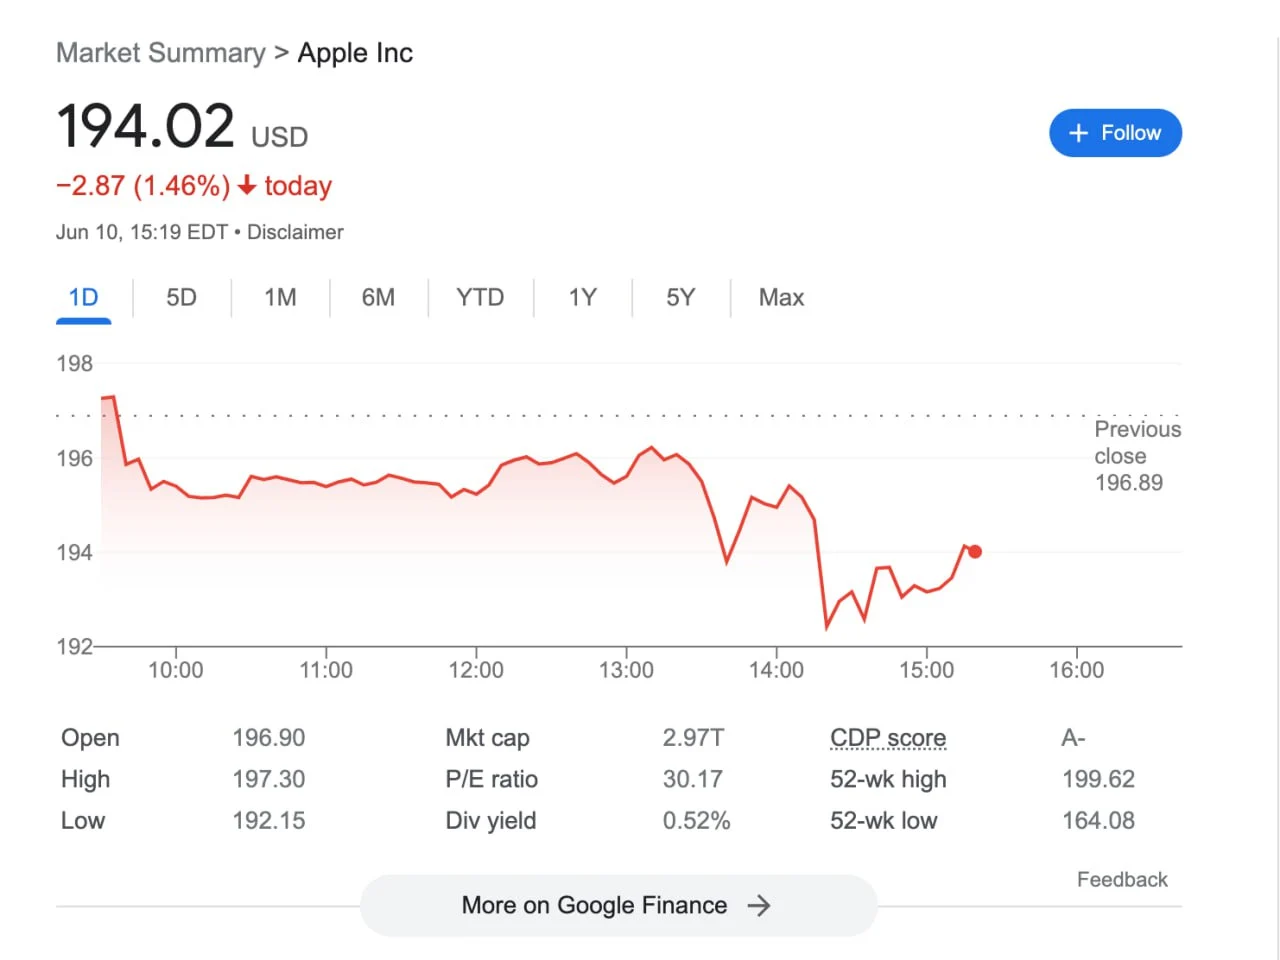Image resolution: width=1280 pixels, height=960 pixels.
Task: Click the plus icon on Follow button
Action: coord(1078,133)
